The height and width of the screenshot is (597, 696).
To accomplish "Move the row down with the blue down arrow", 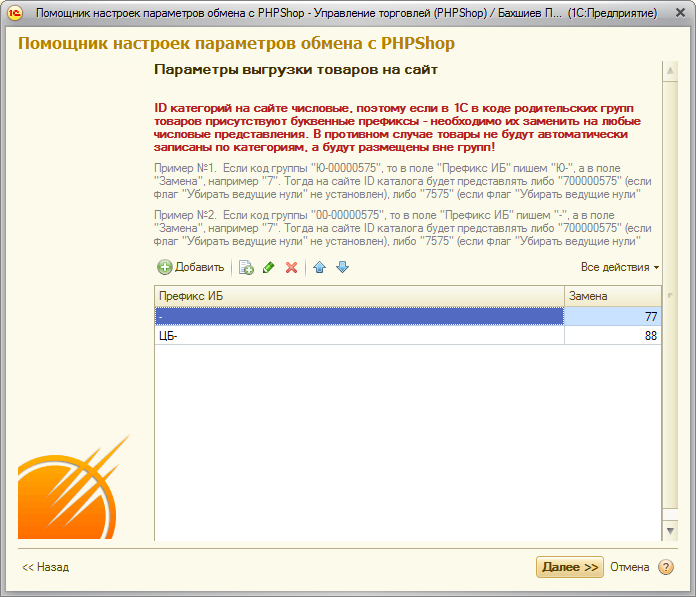I will coord(342,267).
